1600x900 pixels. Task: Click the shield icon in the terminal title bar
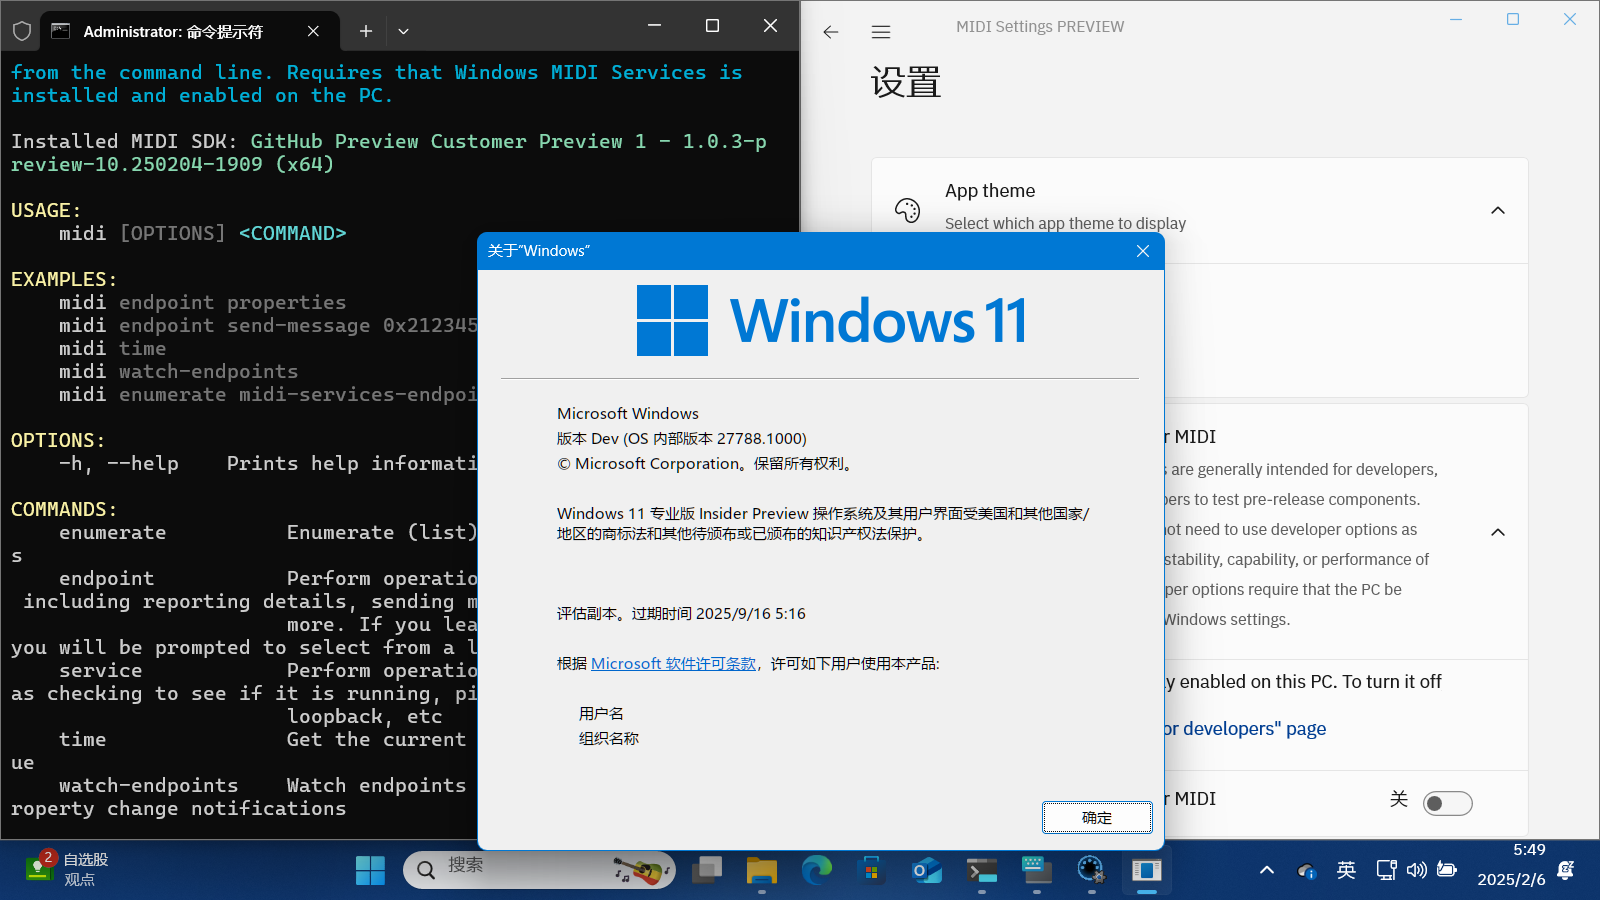(x=22, y=31)
